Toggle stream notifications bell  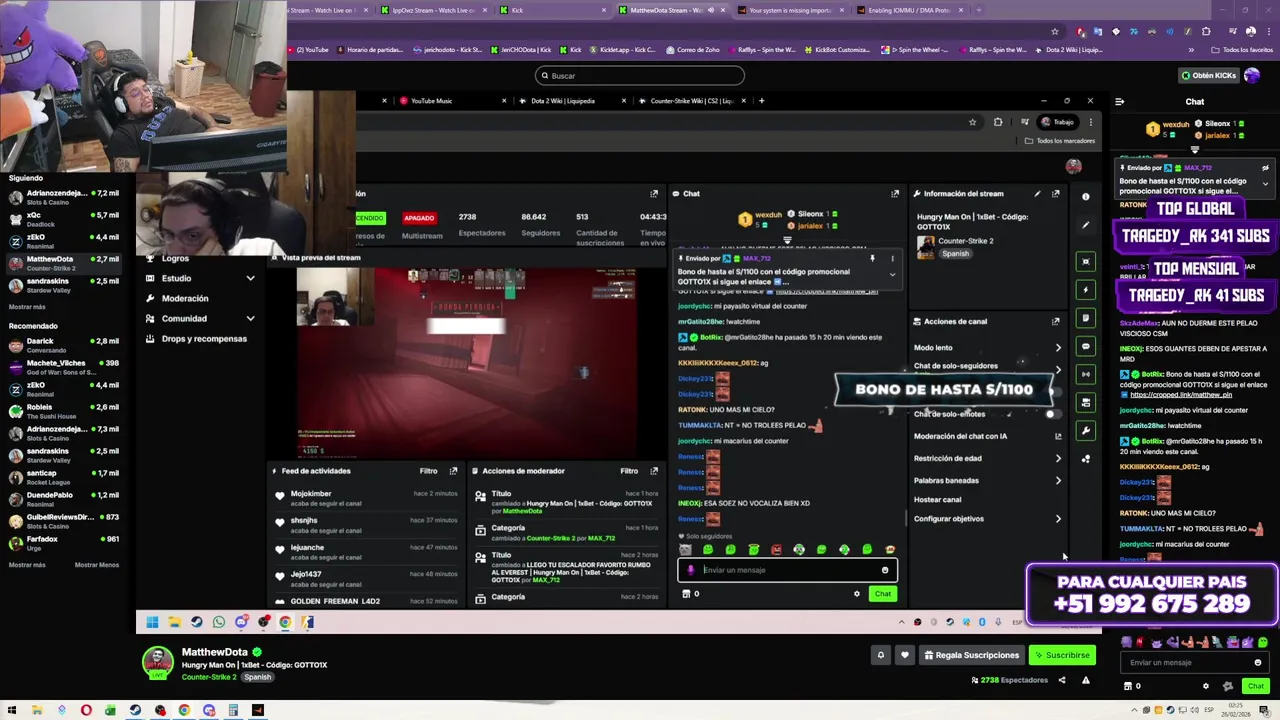[x=881, y=655]
